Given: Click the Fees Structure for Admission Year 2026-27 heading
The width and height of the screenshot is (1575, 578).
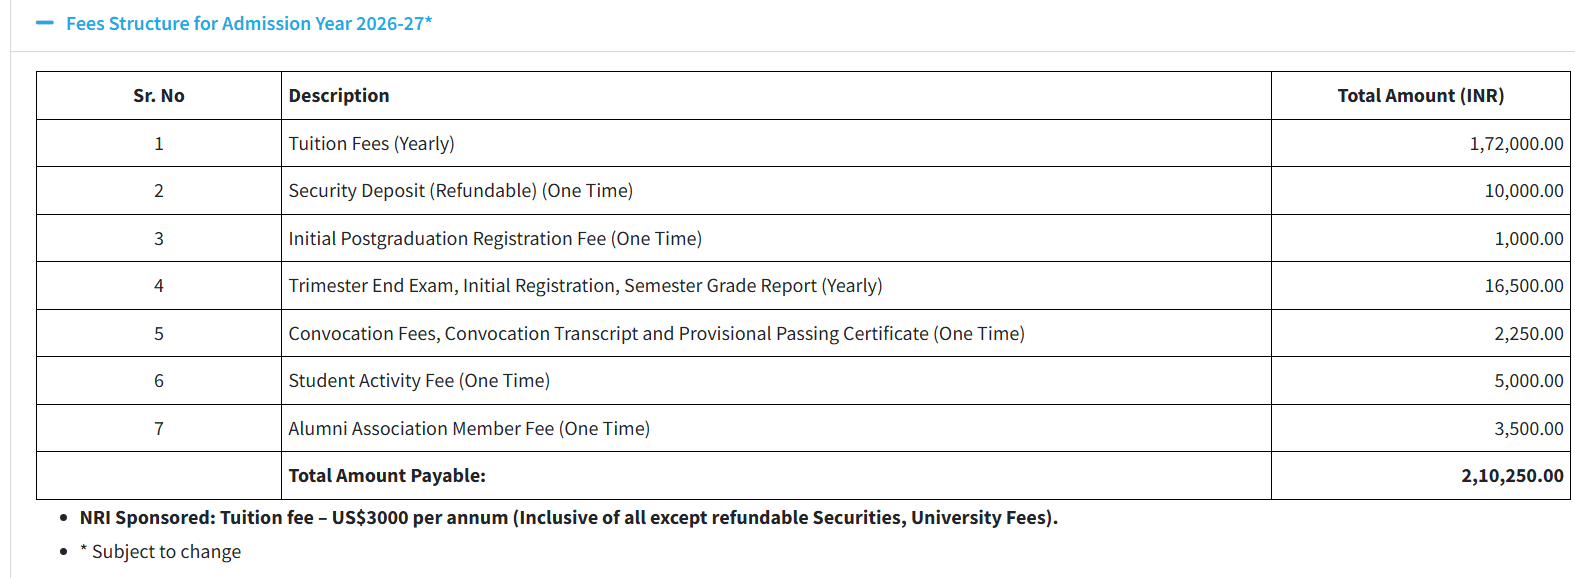Looking at the screenshot, I should click(x=249, y=23).
